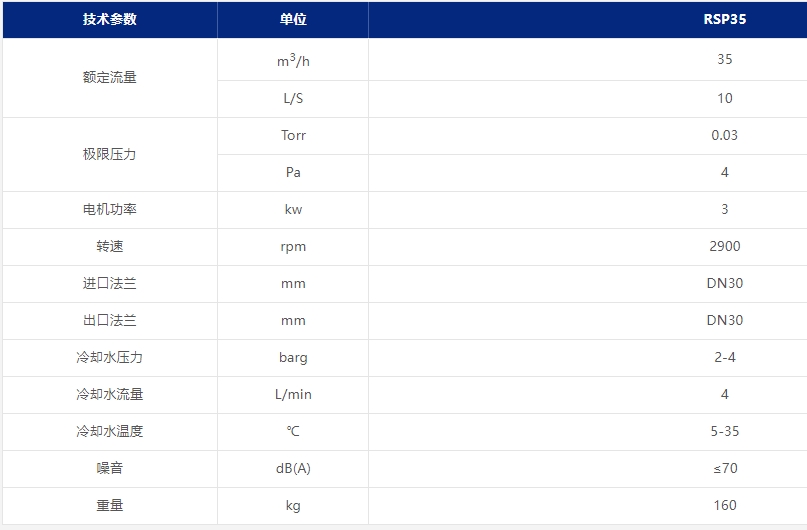Click the 噪音 row label
The image size is (807, 530).
pos(110,469)
